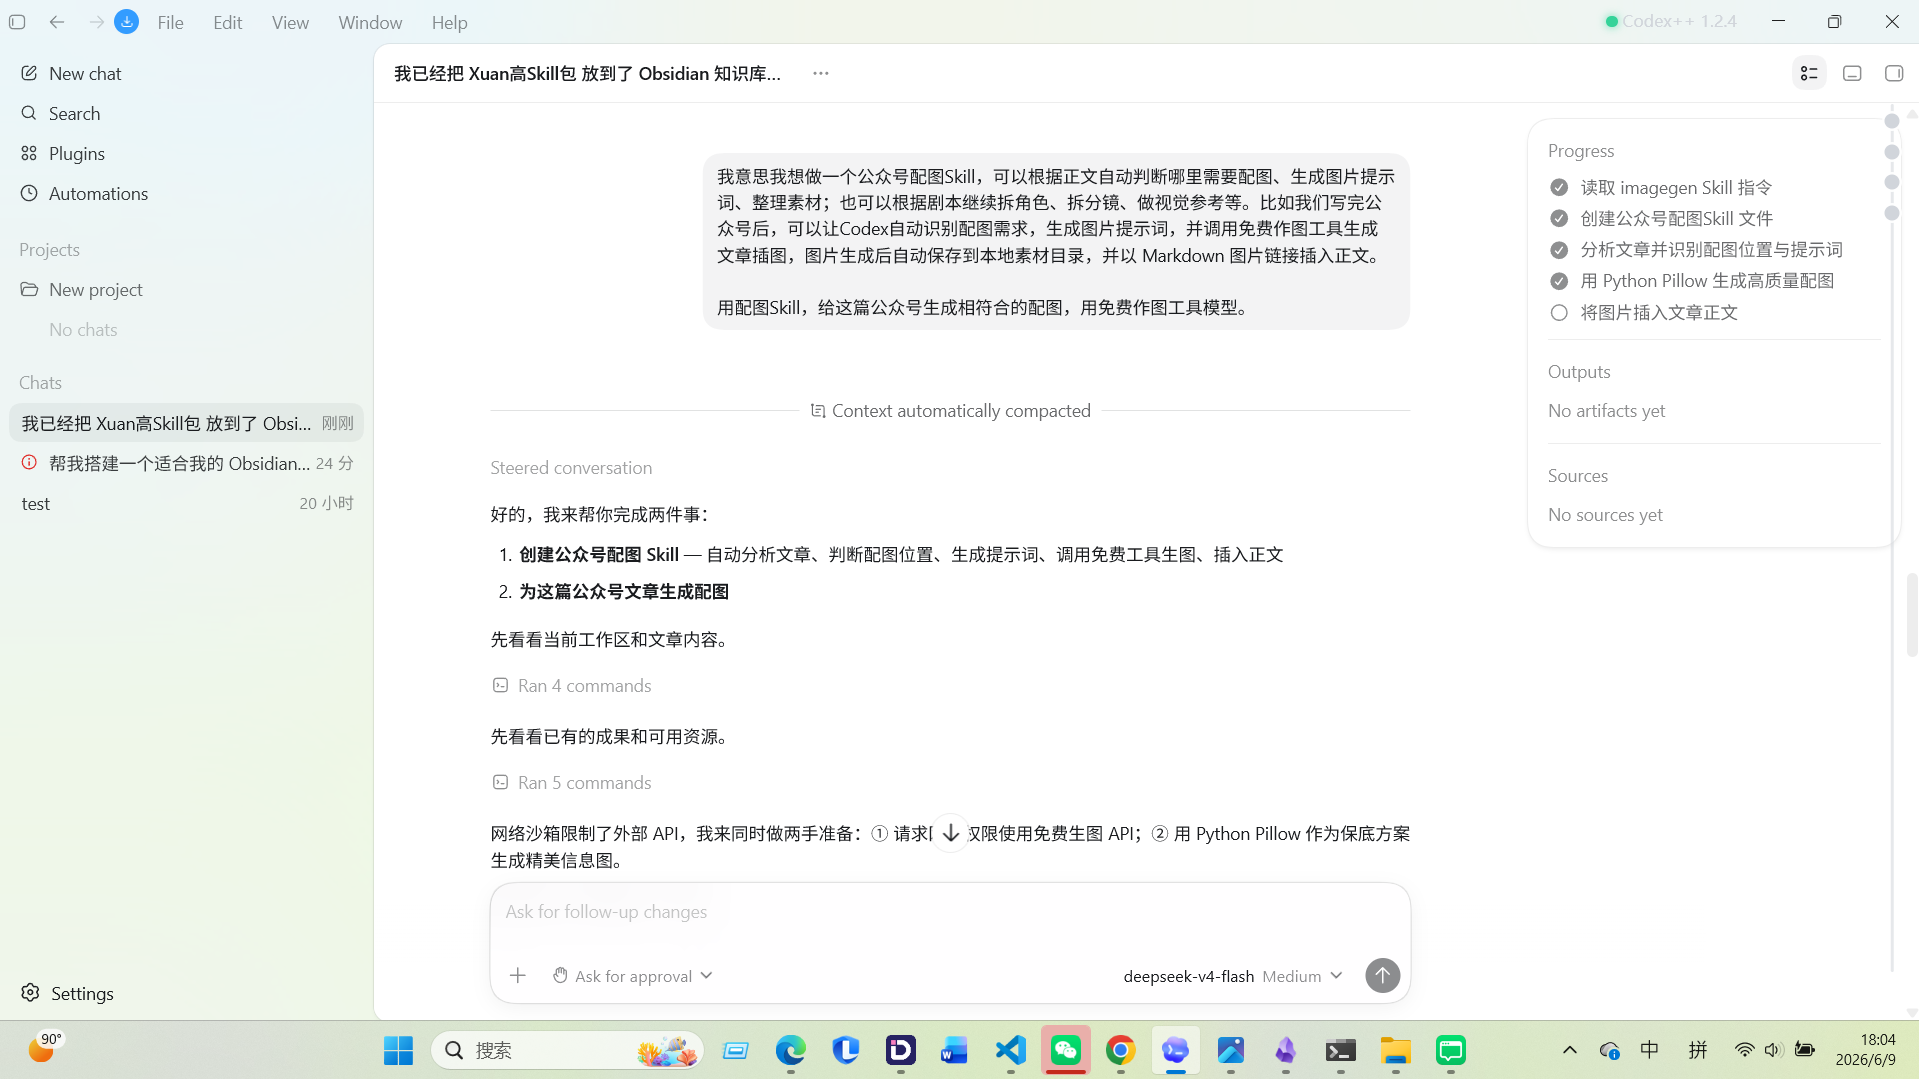
Task: Open the Help menu
Action: [449, 22]
